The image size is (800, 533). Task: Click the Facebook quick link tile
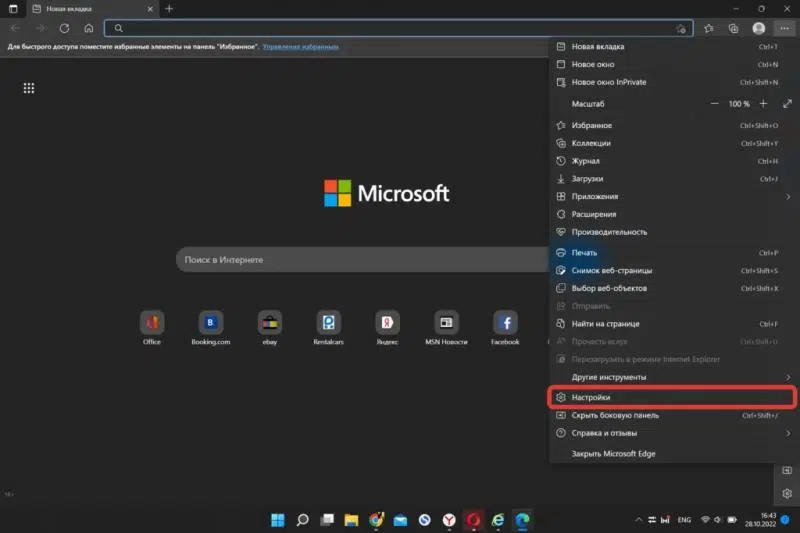coord(505,323)
